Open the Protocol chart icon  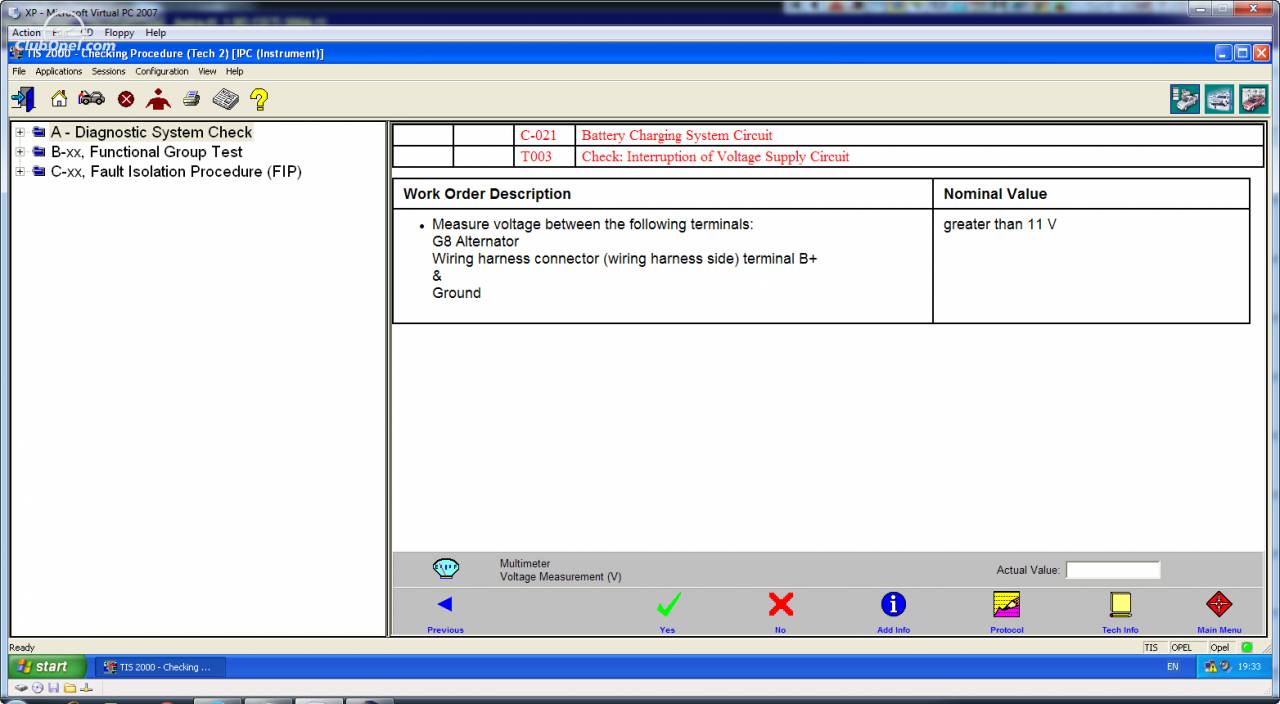(1006, 604)
